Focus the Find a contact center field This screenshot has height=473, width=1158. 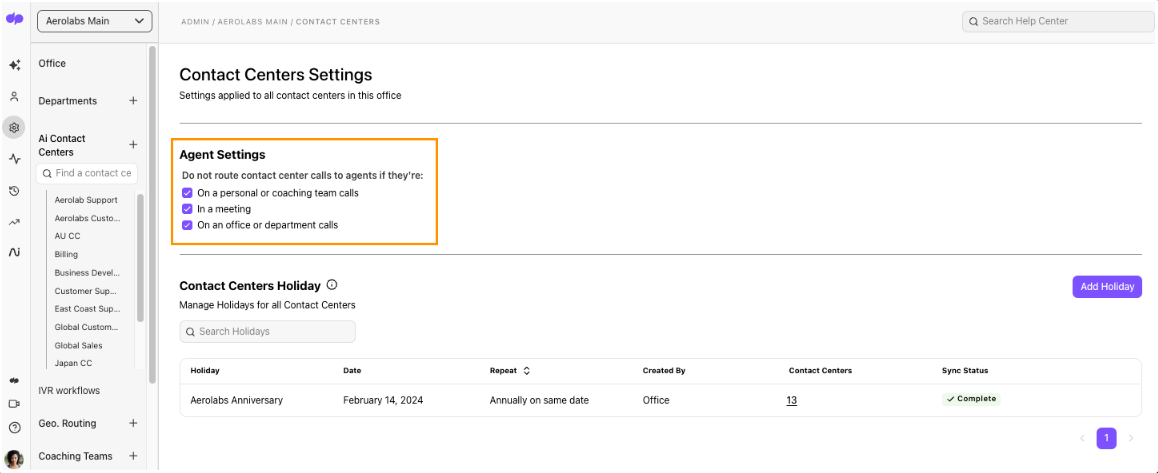point(87,173)
